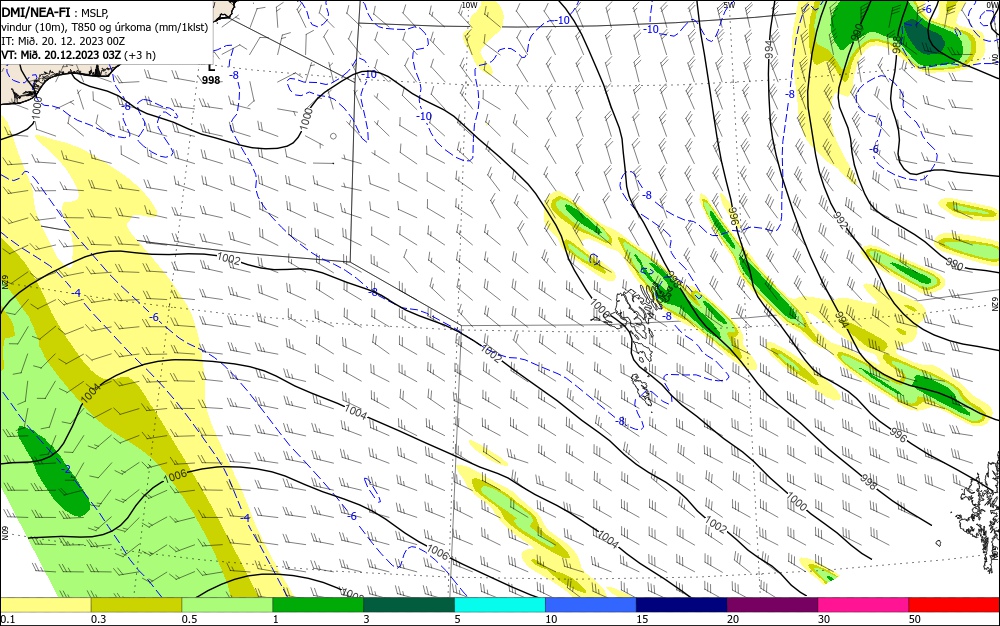
Task: Select the red above-50 legend swatch
Action: 954,605
